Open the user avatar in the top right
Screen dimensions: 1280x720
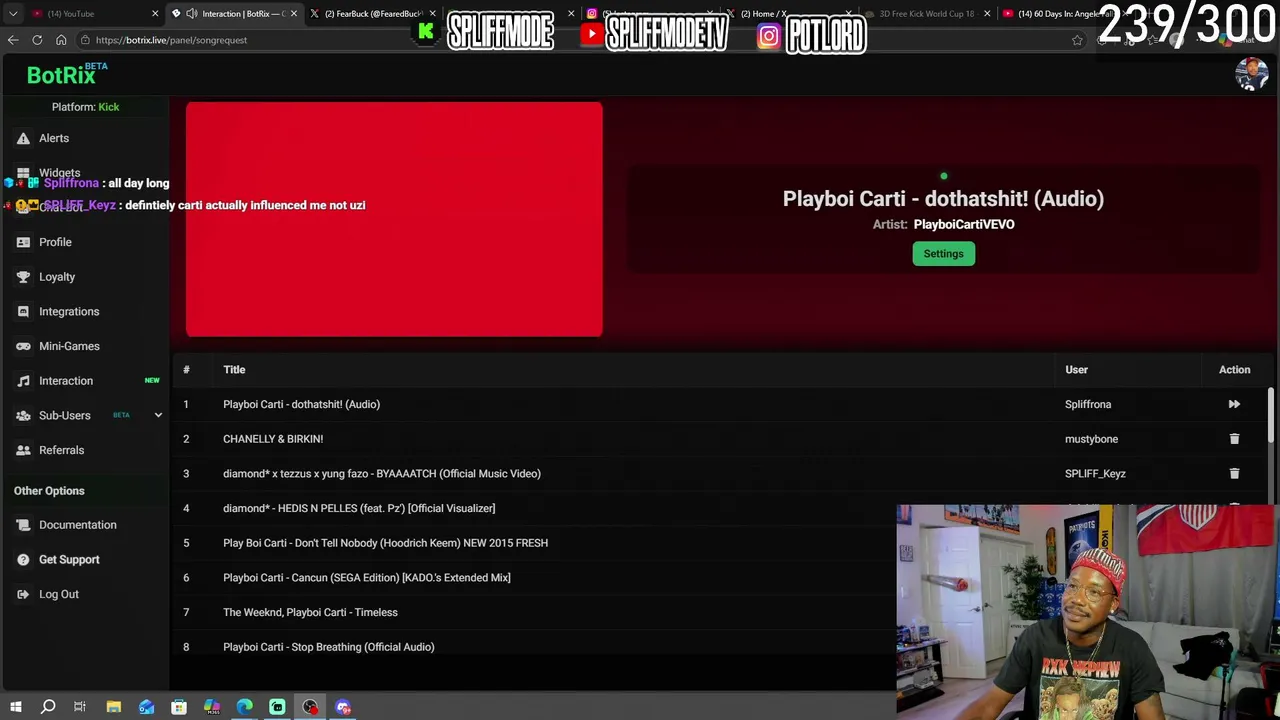[1251, 75]
